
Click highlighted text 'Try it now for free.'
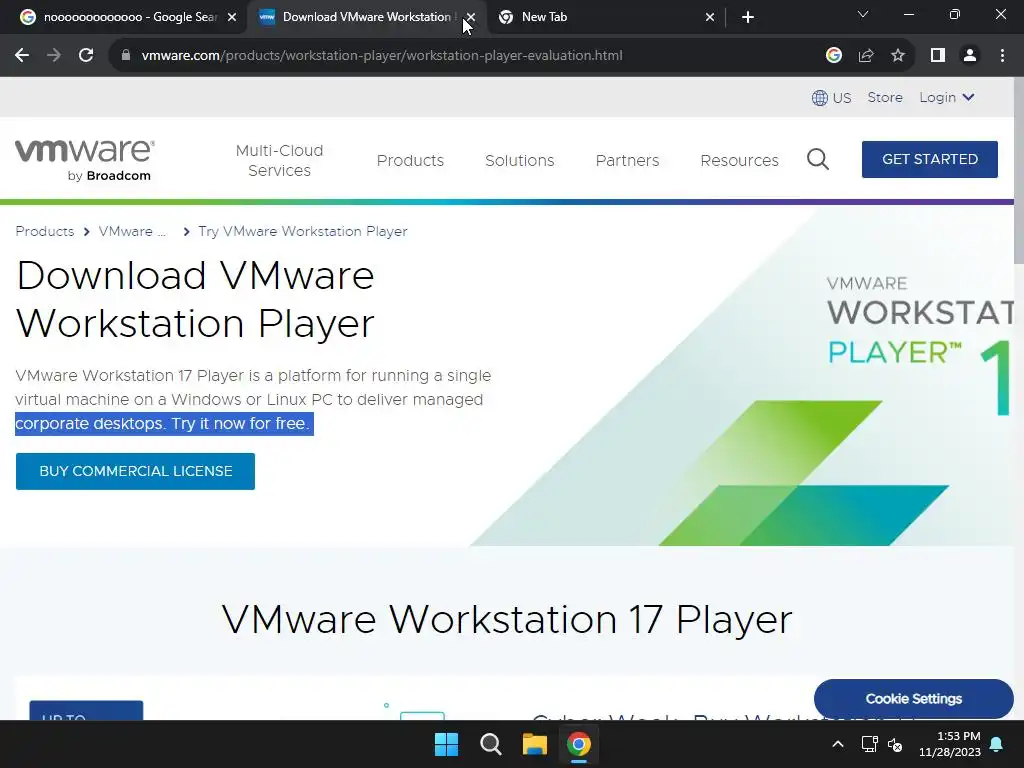[x=240, y=423]
